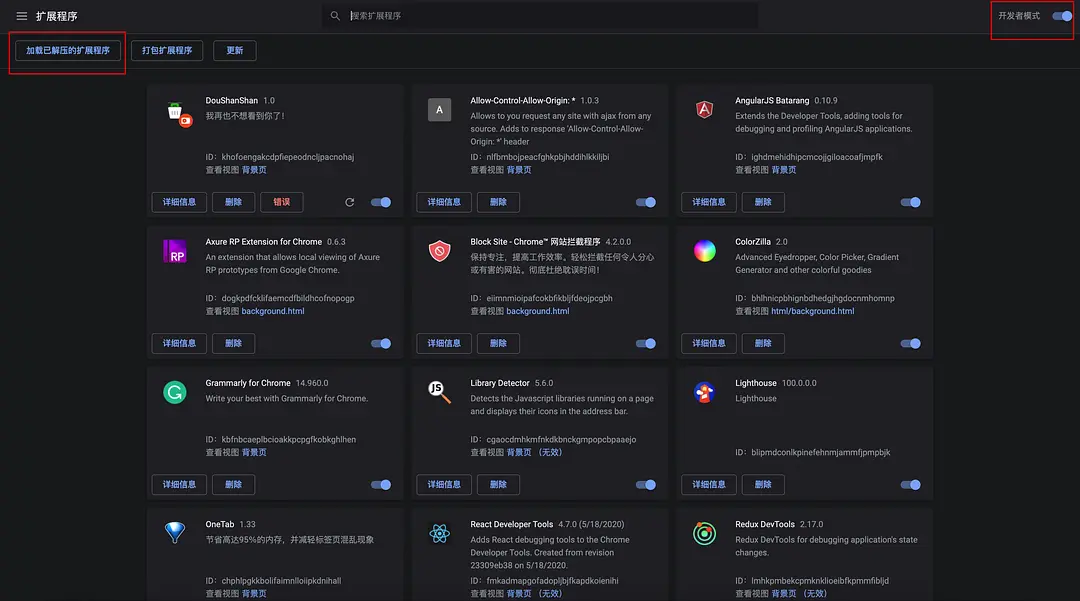Open 详细信息 for Block Site

coord(444,344)
